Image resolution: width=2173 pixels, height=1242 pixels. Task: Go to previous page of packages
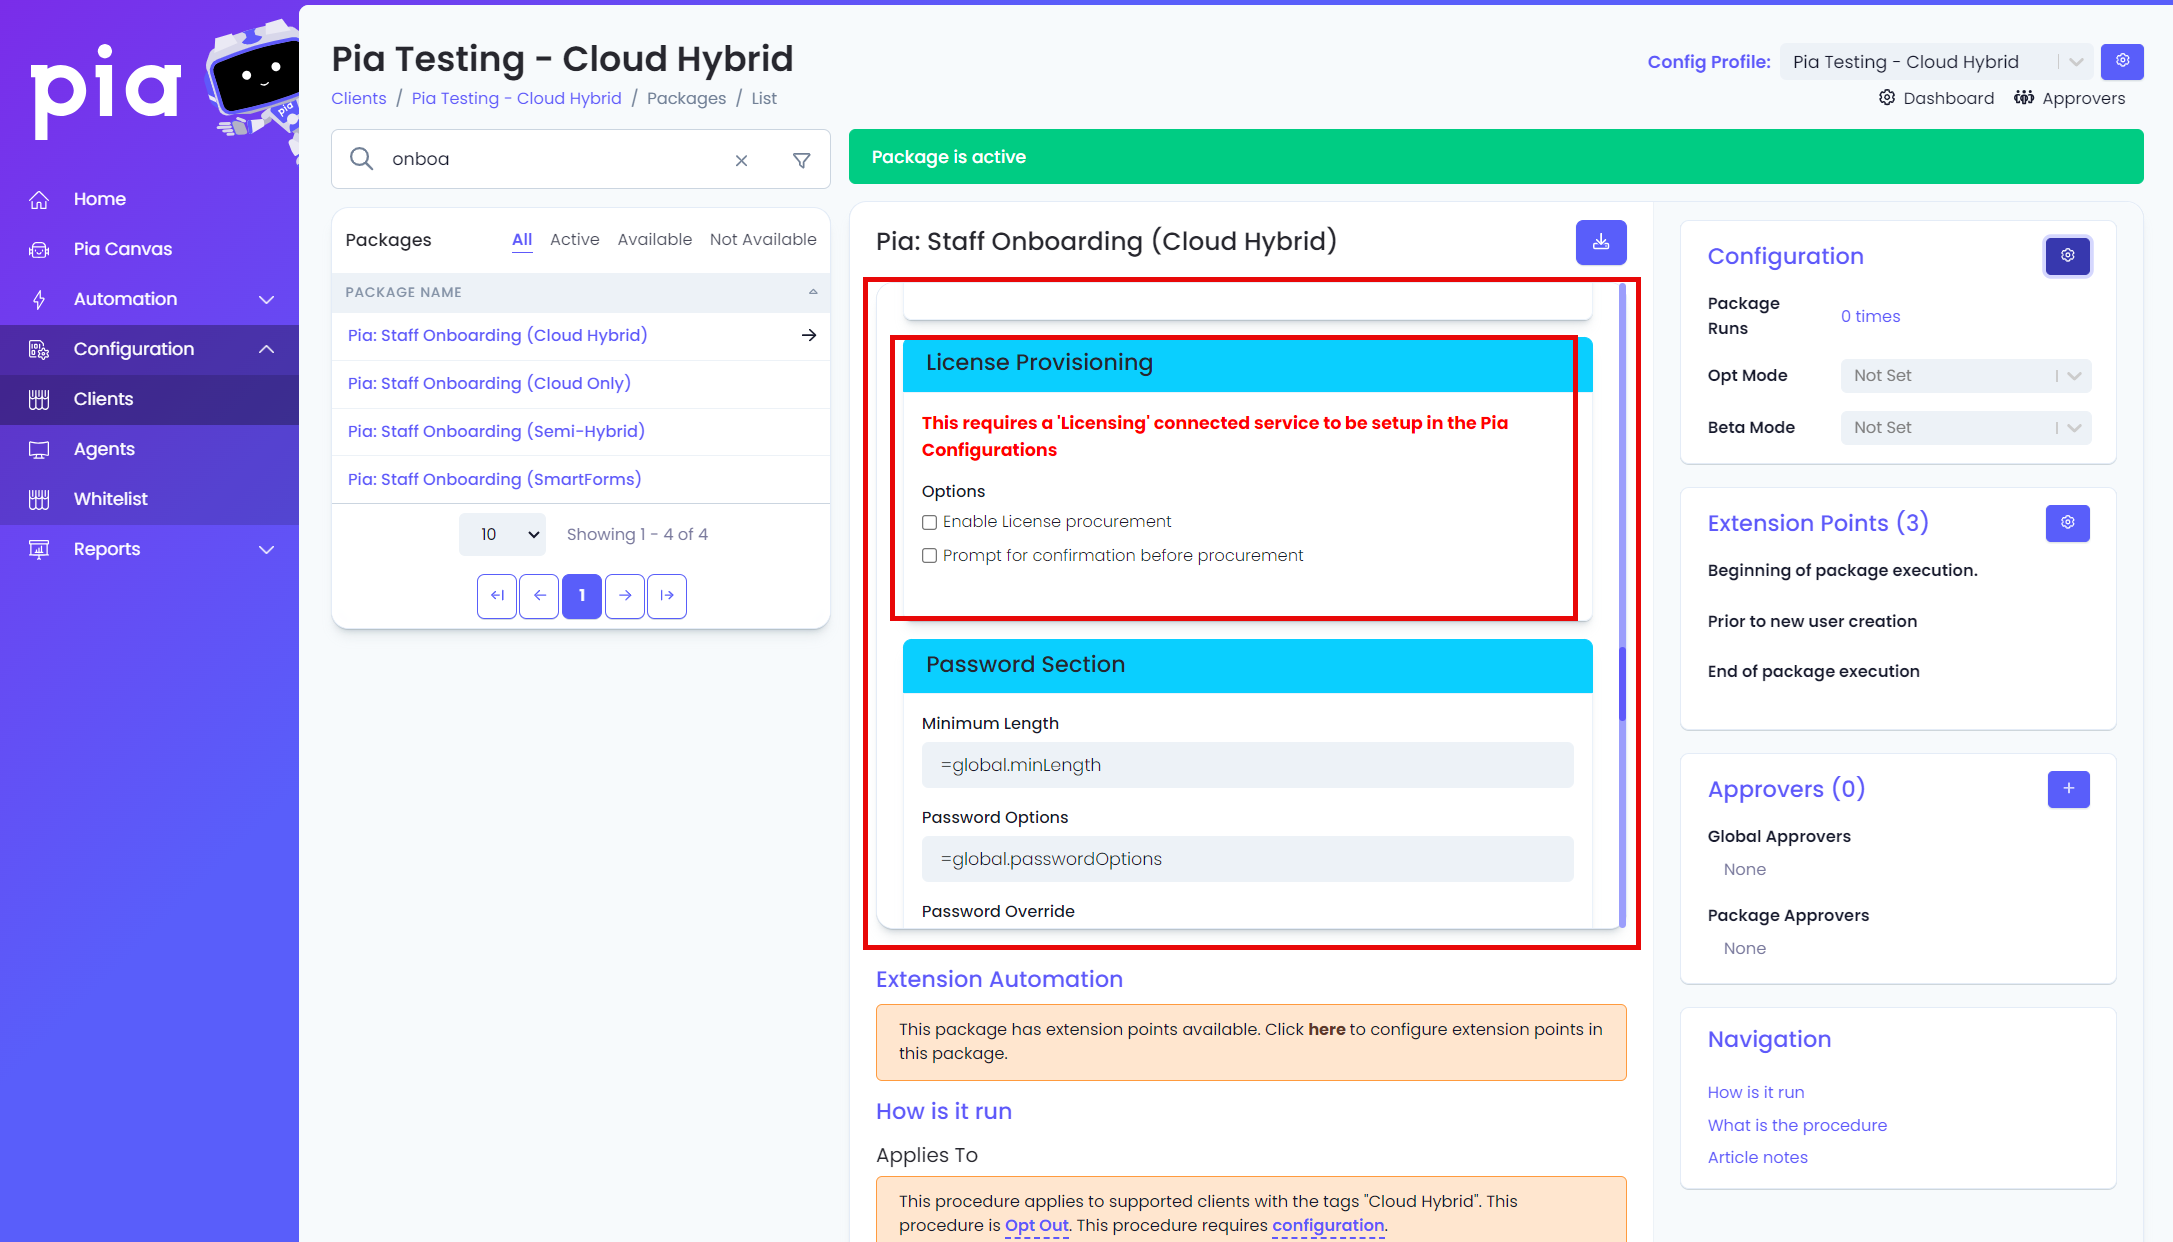click(539, 596)
